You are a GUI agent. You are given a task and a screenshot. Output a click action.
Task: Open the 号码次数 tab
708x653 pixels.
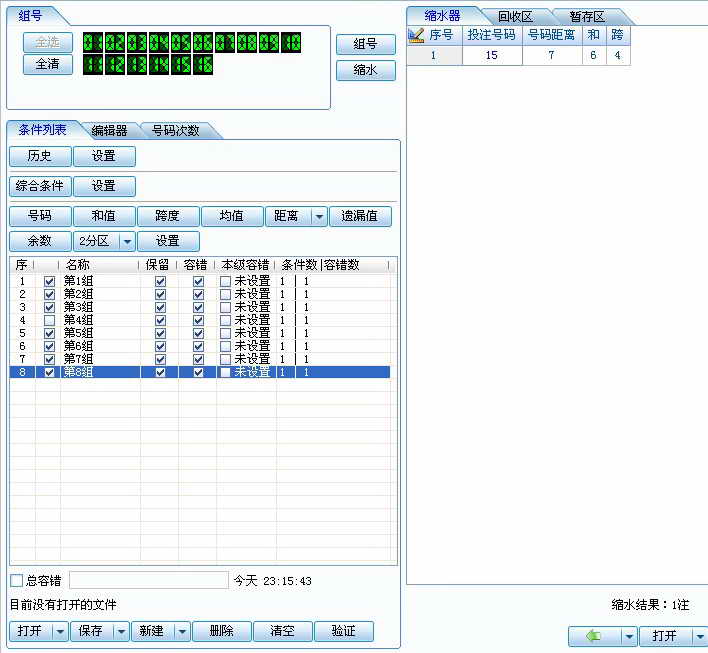pos(175,130)
